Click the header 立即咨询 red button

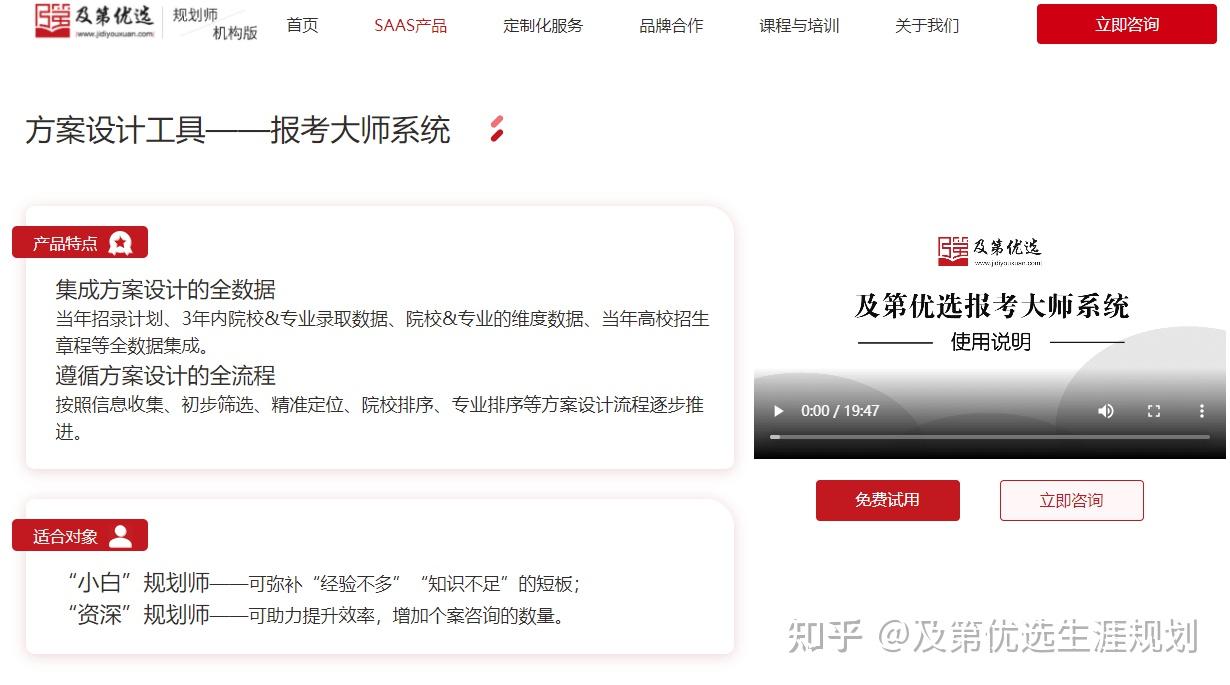(1126, 24)
